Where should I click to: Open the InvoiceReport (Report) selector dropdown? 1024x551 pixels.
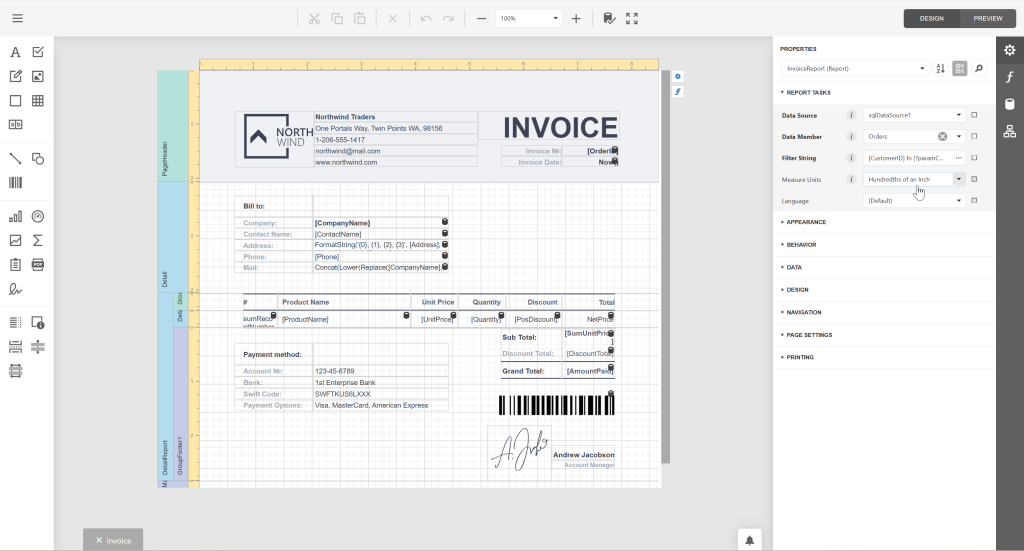[855, 69]
